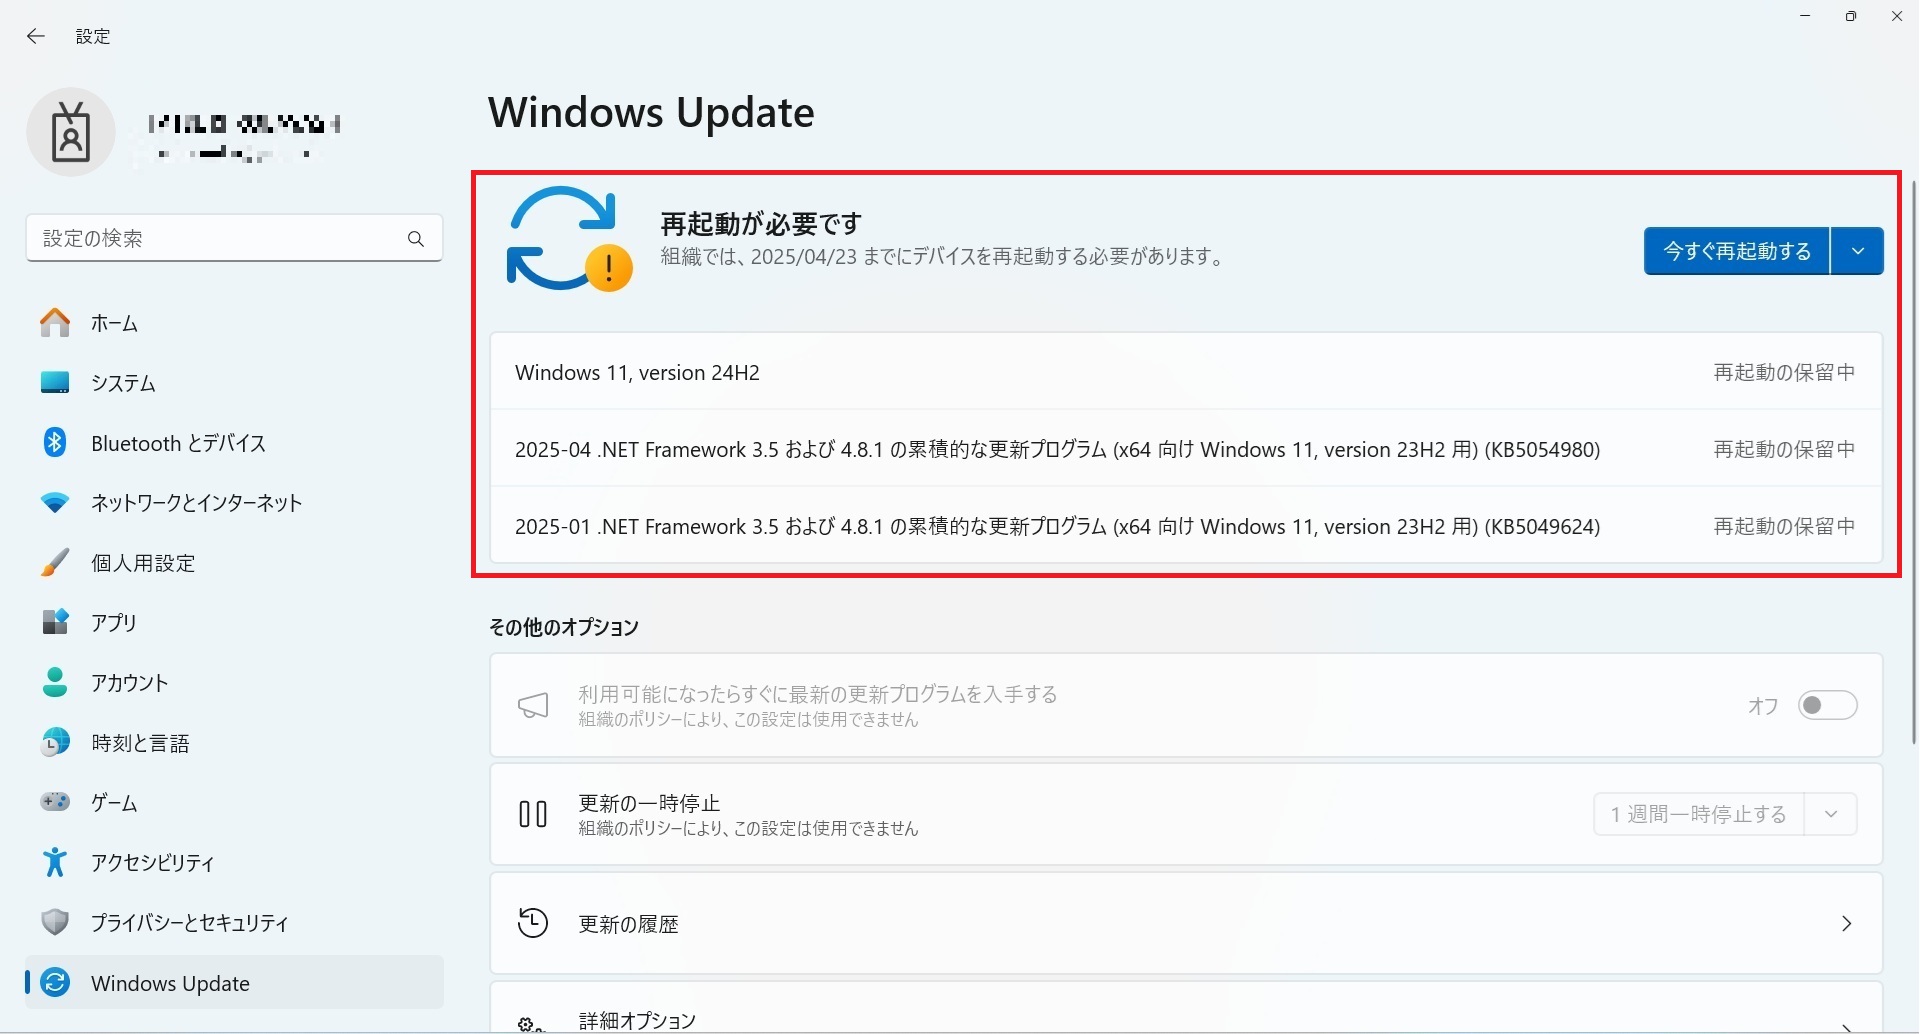Open Bluetooth とデバイス settings
Viewport: 1920px width, 1034px height.
click(x=234, y=443)
